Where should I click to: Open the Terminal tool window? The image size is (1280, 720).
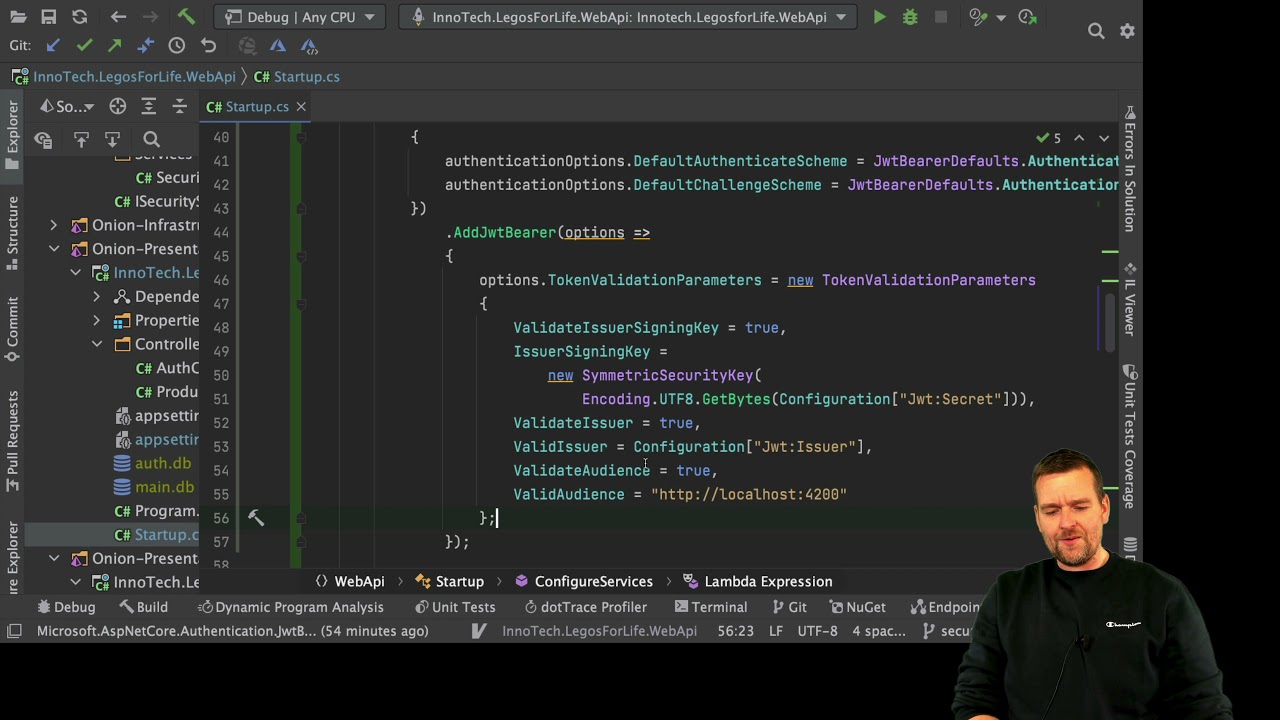point(711,607)
